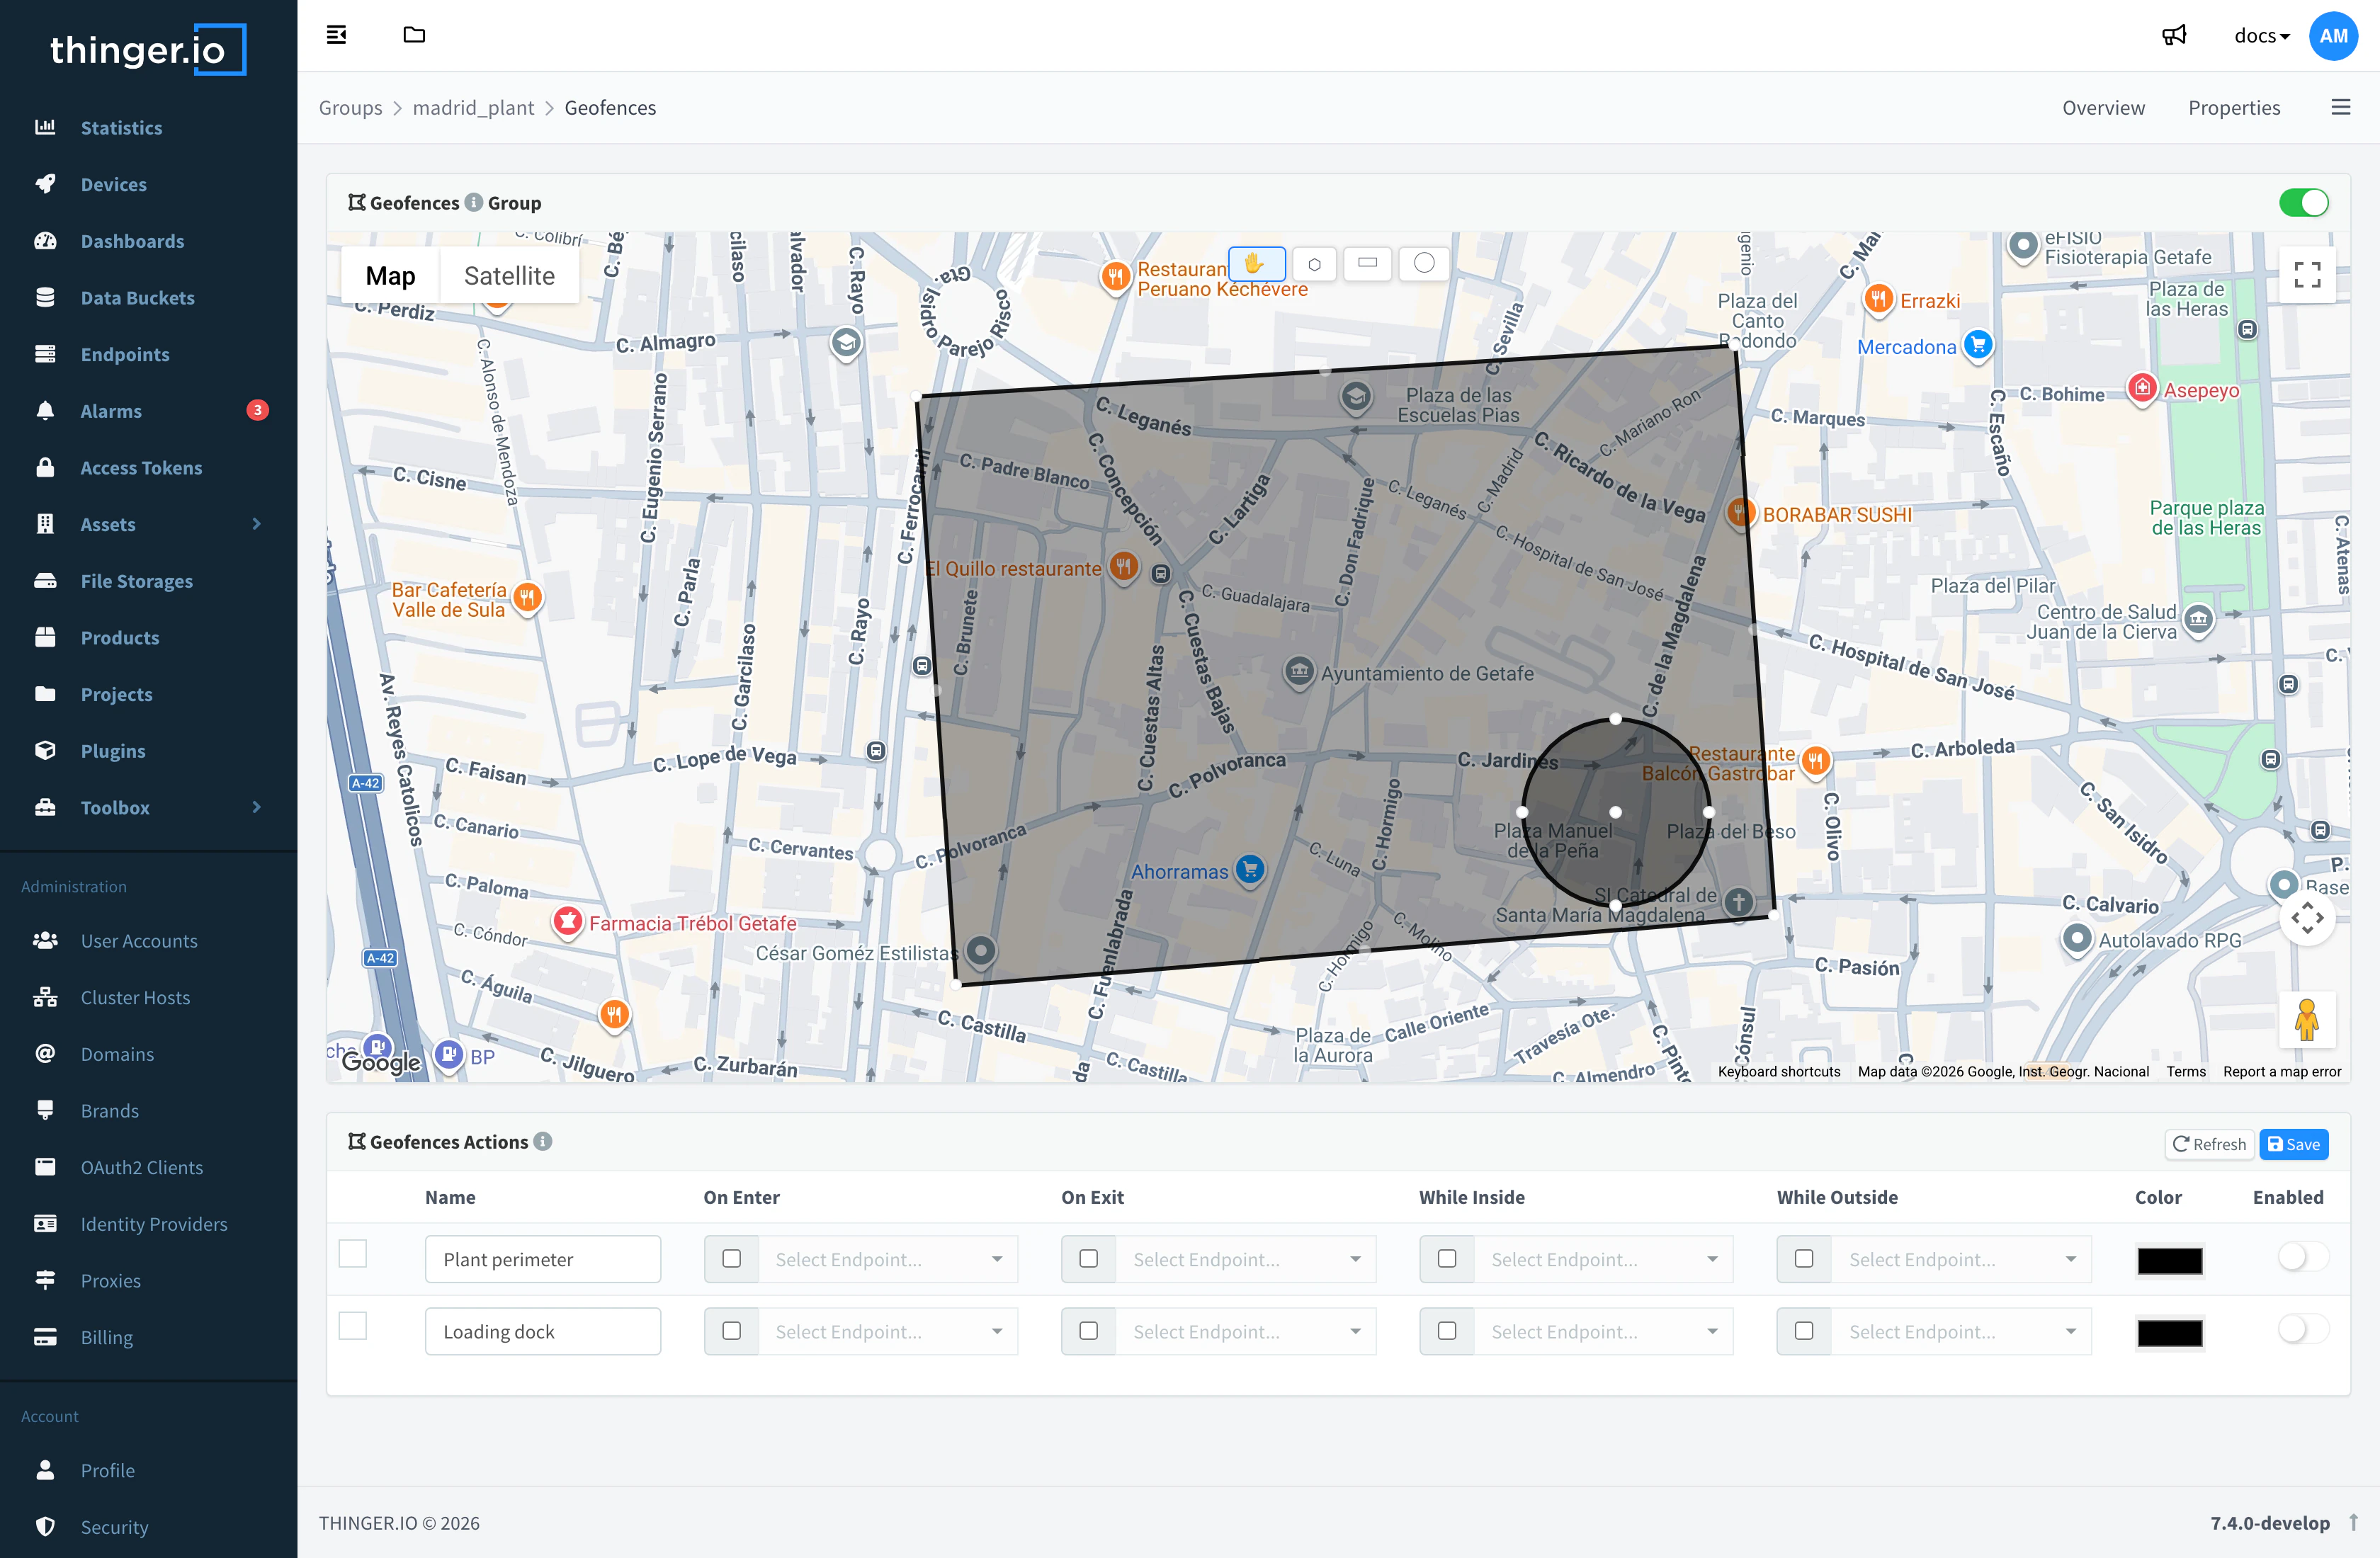Check While Outside box for Loading dock
Screen dimensions: 2380x1558
click(x=1804, y=1331)
